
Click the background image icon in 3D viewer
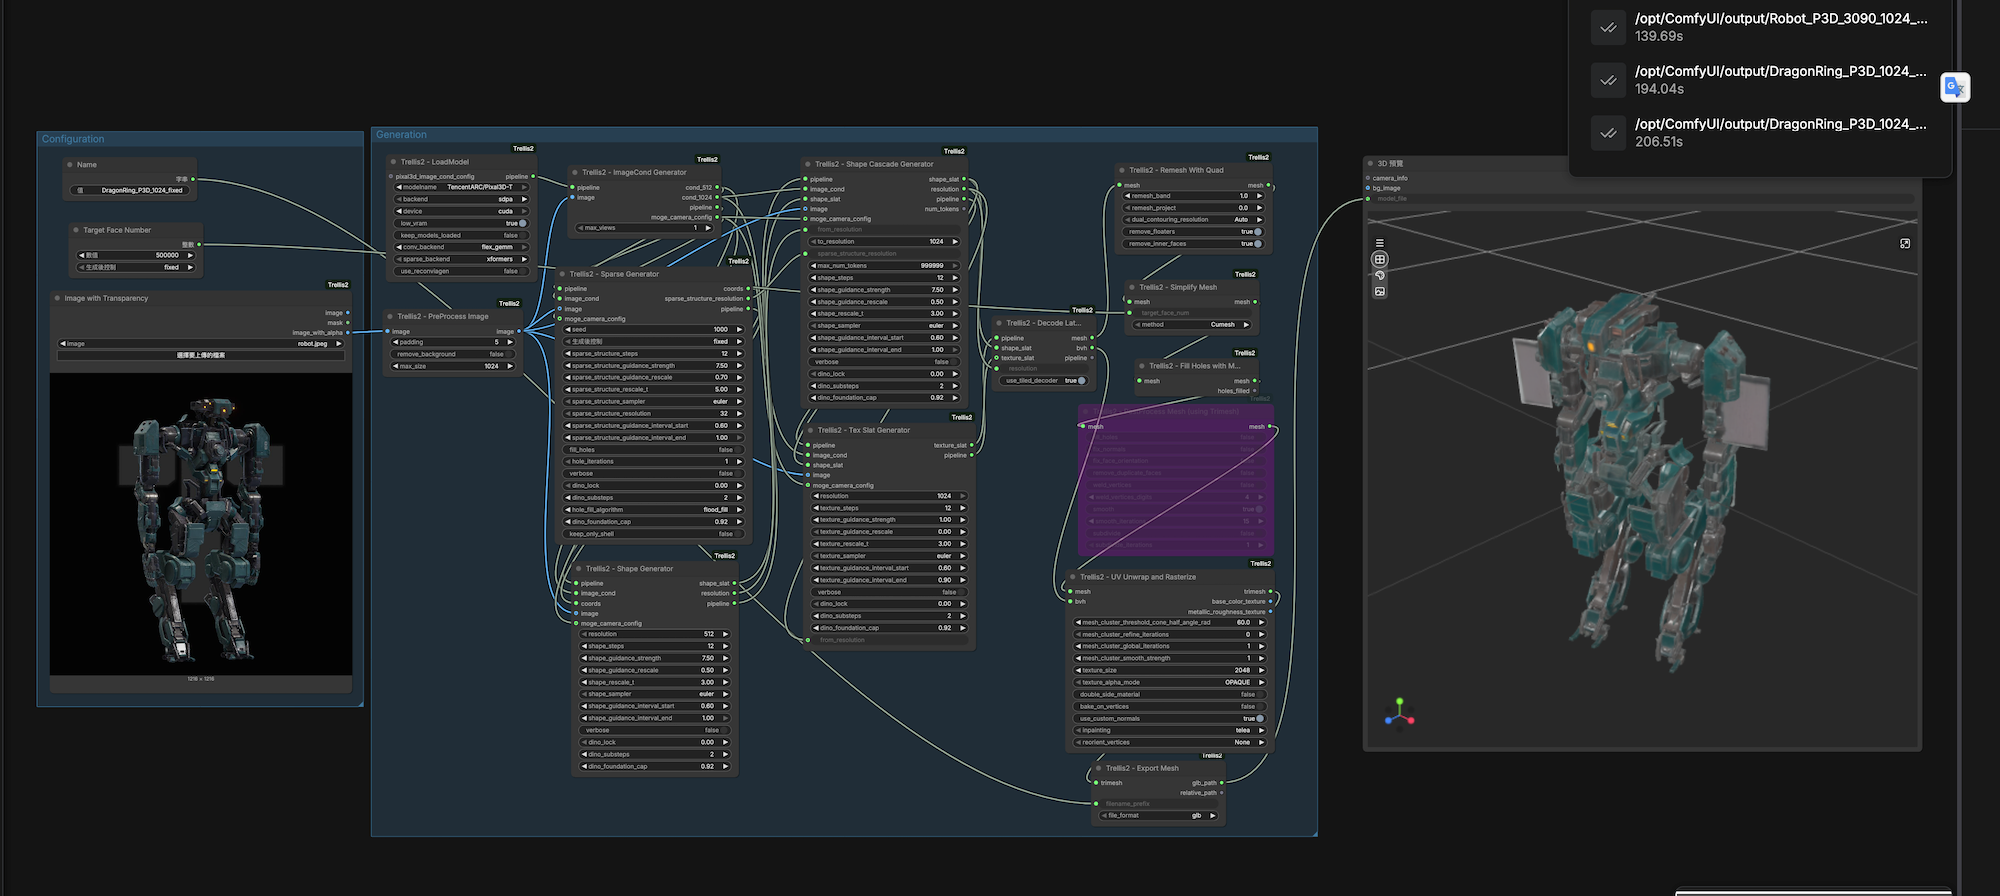click(x=1380, y=292)
